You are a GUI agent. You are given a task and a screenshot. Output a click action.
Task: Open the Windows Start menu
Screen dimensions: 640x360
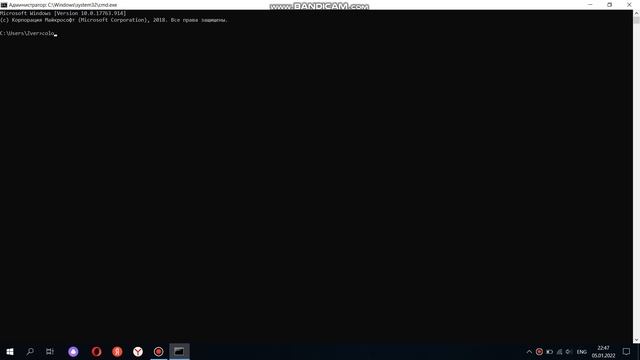point(10,351)
